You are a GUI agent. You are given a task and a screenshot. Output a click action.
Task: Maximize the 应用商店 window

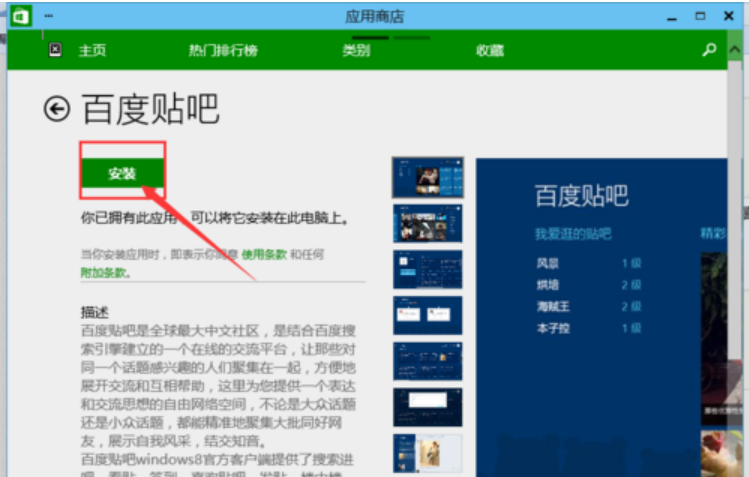click(x=700, y=16)
